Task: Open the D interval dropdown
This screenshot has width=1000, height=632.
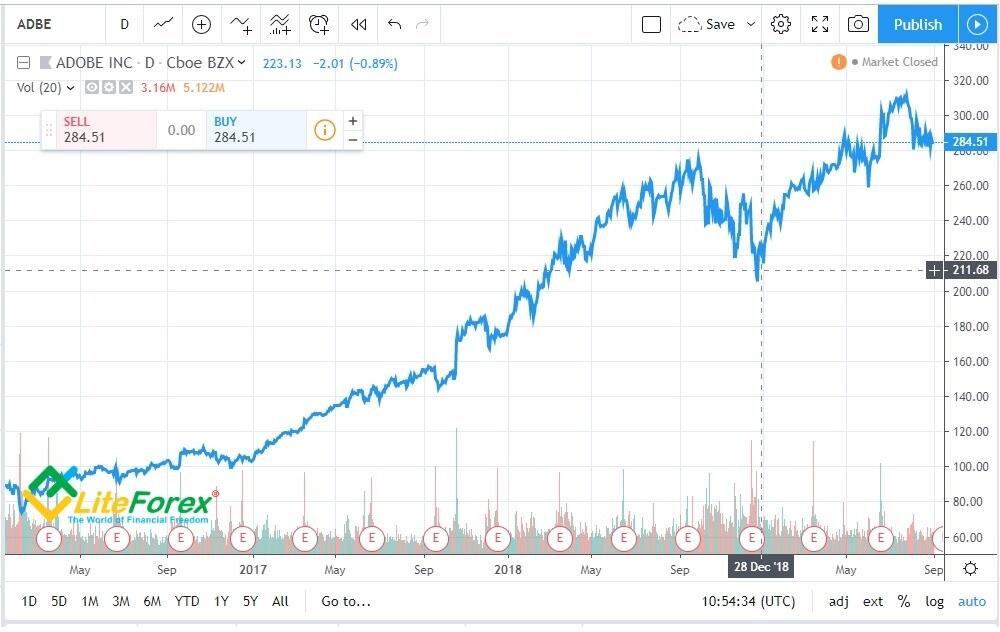Action: (x=124, y=24)
